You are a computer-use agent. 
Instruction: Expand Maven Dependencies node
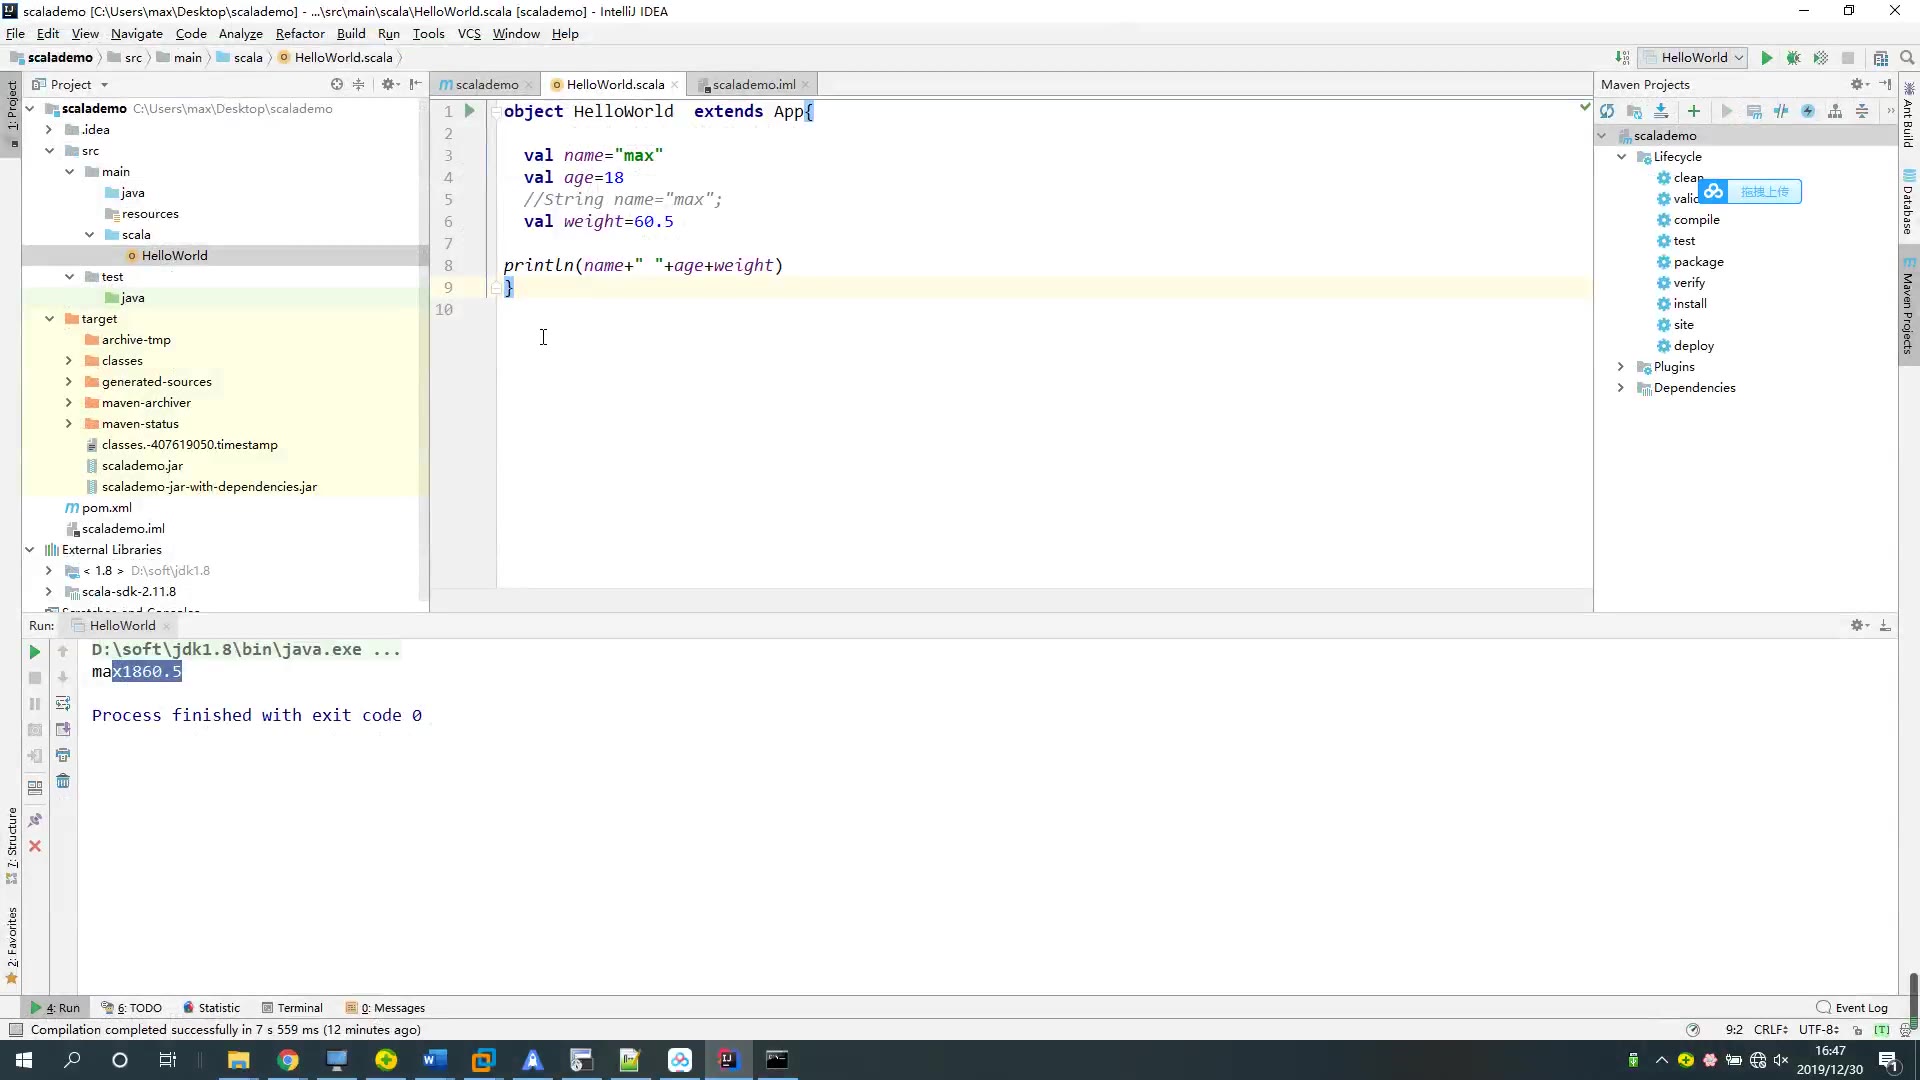coord(1621,388)
